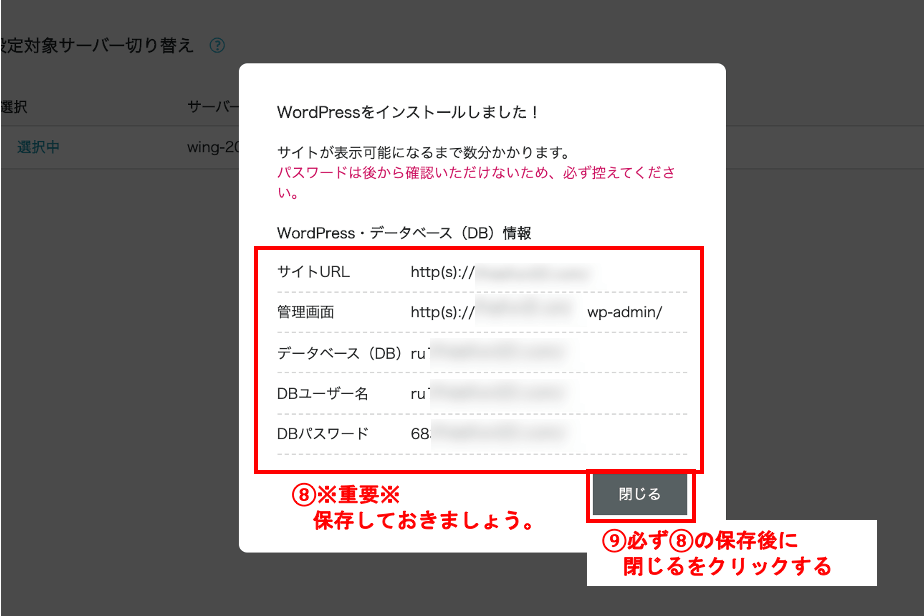Click the wp-admin/ text in 管理画面 row
Screen dimensions: 924x616
[x=625, y=312]
